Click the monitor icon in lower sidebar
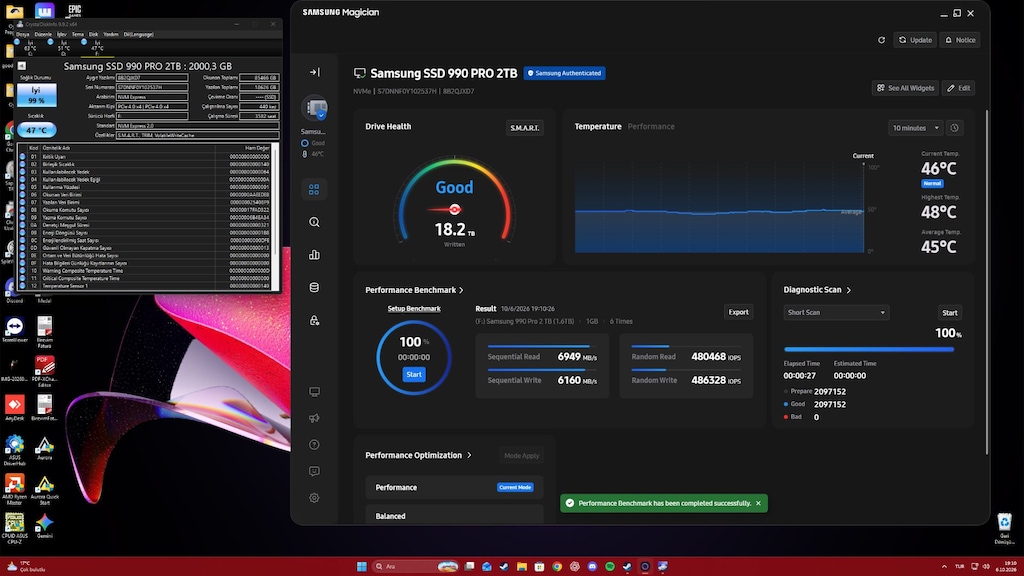1024x576 pixels. pyautogui.click(x=314, y=392)
